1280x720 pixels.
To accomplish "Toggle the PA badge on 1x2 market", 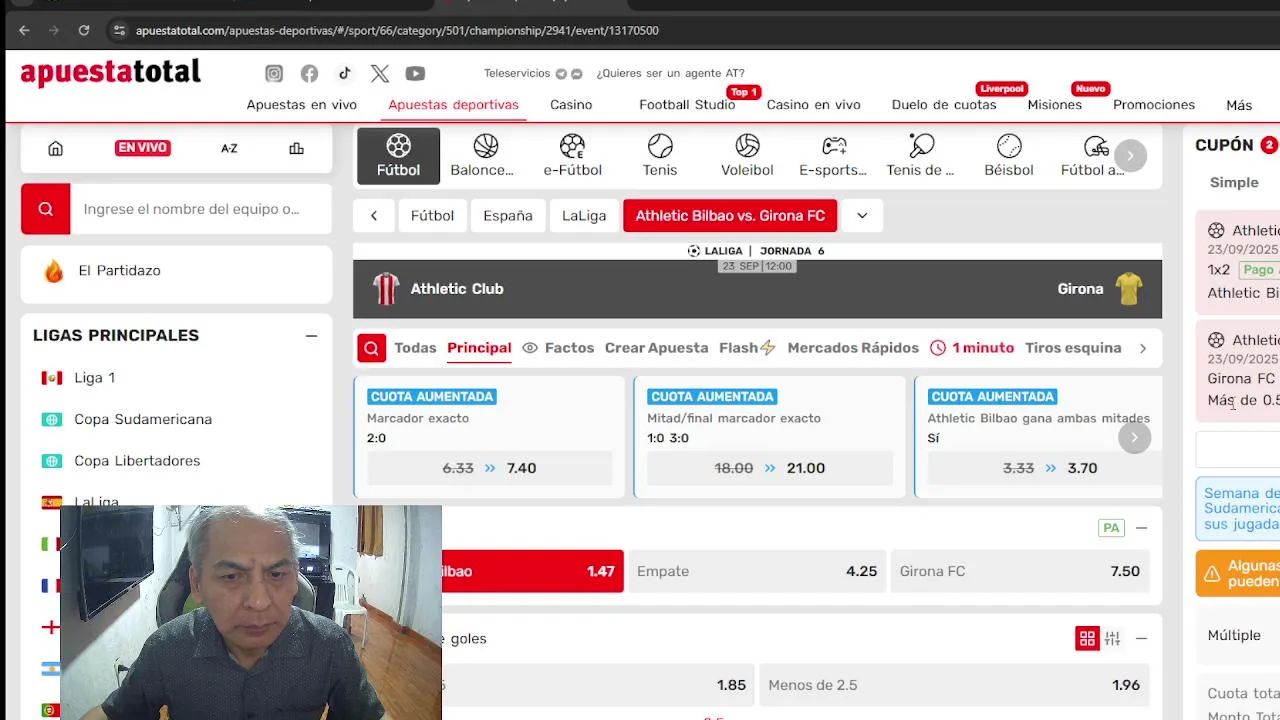I will pos(1111,528).
